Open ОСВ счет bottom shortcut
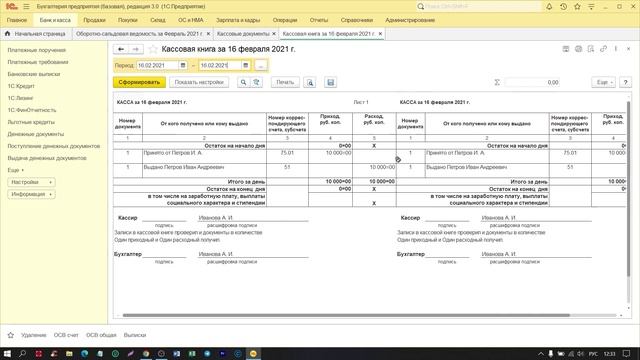 pyautogui.click(x=66, y=335)
